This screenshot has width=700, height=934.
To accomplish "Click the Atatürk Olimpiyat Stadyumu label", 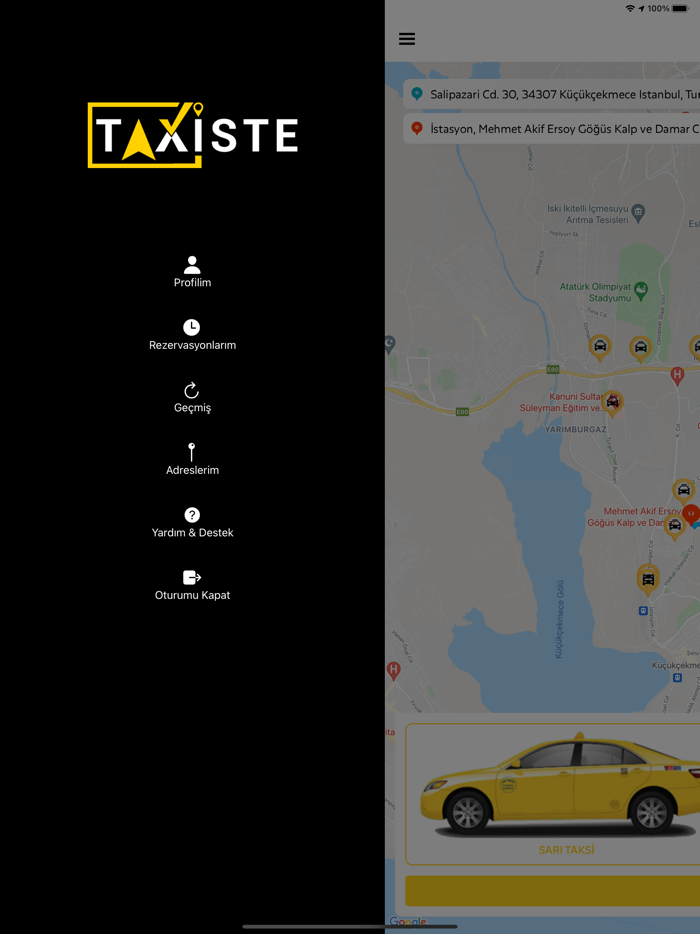I will 595,292.
